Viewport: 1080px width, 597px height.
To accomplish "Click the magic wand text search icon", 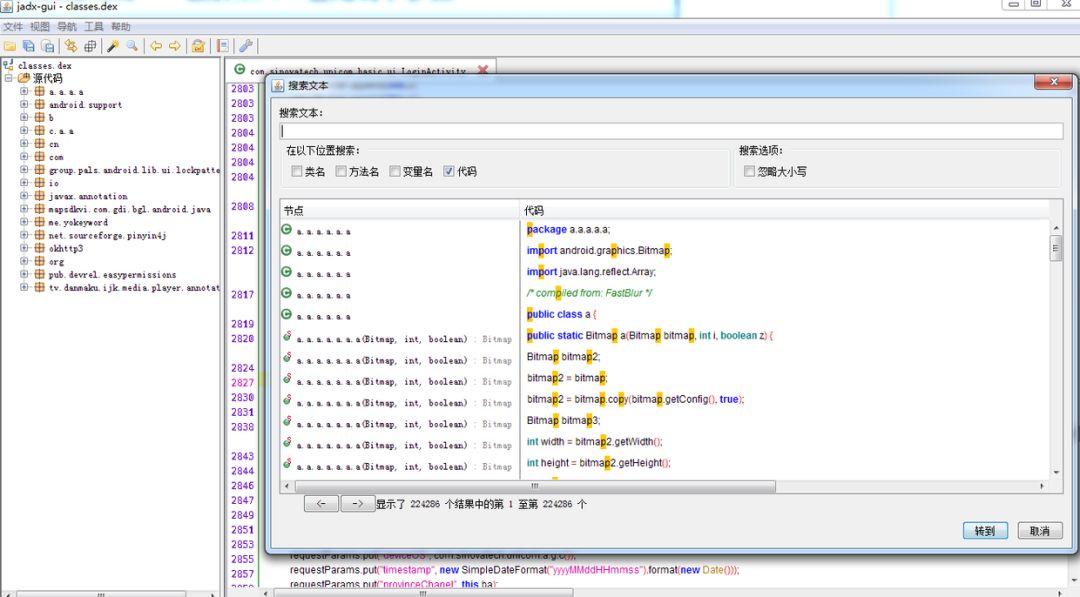I will 113,46.
